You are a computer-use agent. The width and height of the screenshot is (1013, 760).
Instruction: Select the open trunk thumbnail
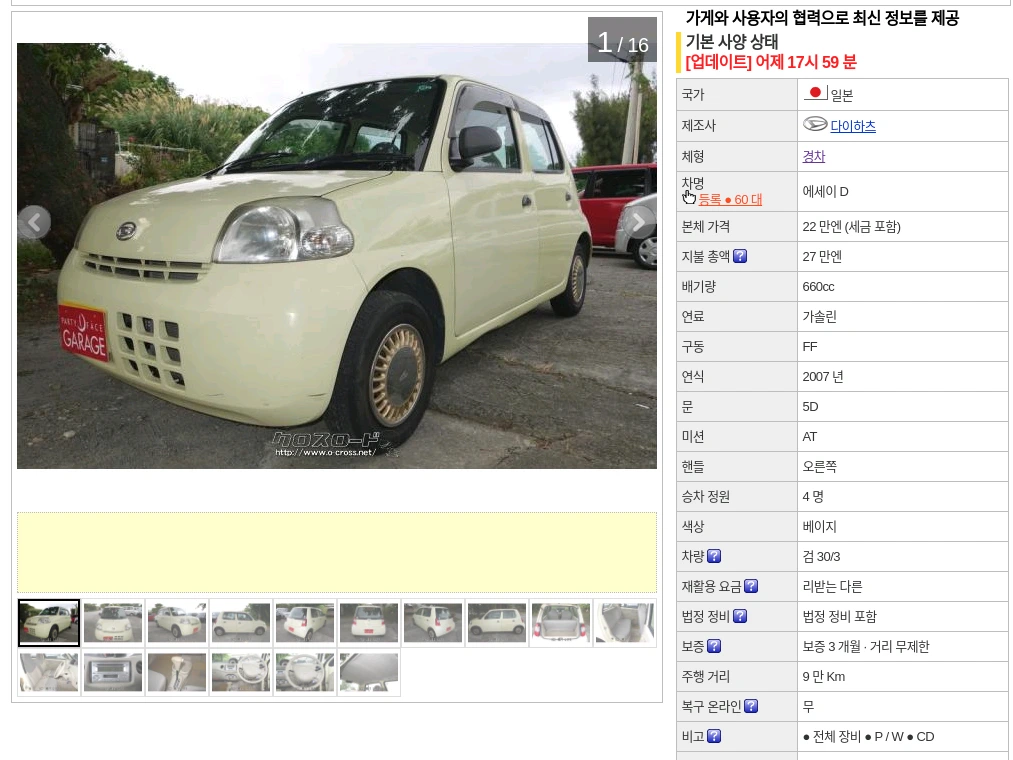pos(561,623)
